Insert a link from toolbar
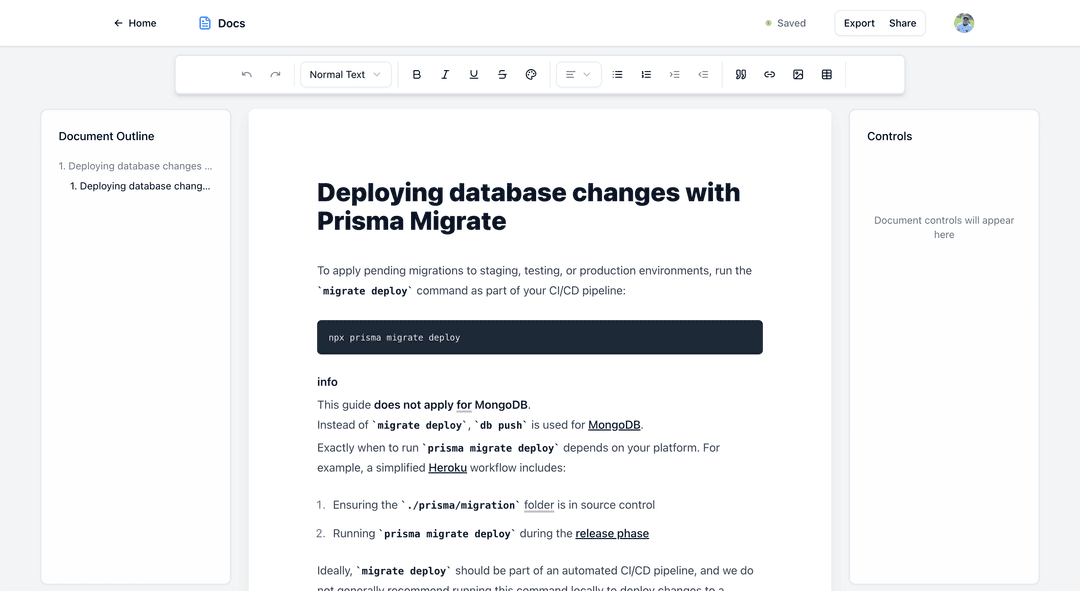 click(769, 75)
